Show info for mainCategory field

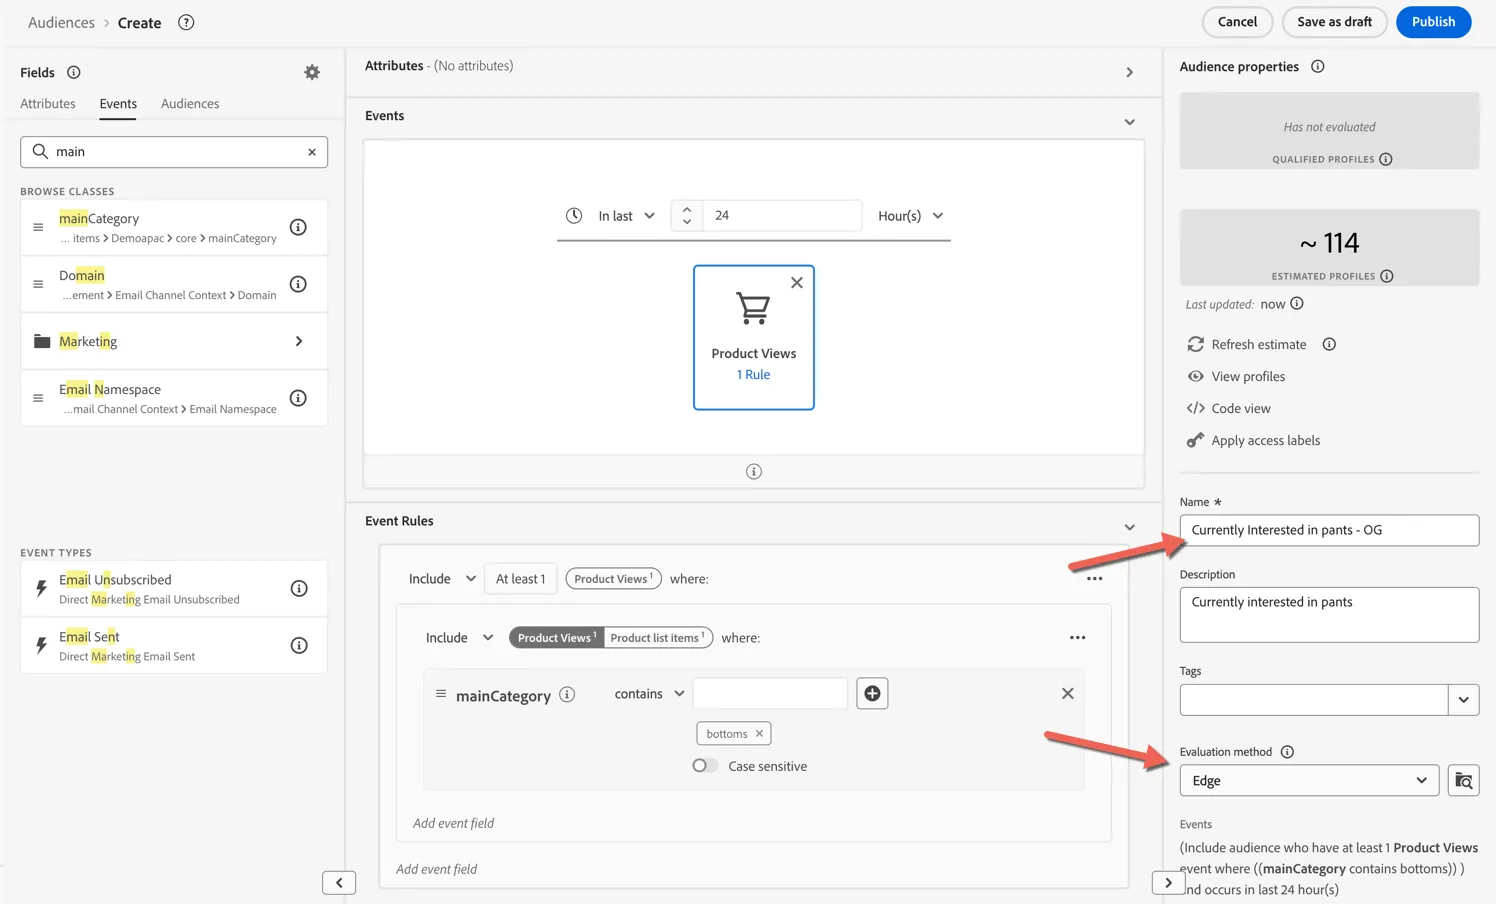click(298, 227)
